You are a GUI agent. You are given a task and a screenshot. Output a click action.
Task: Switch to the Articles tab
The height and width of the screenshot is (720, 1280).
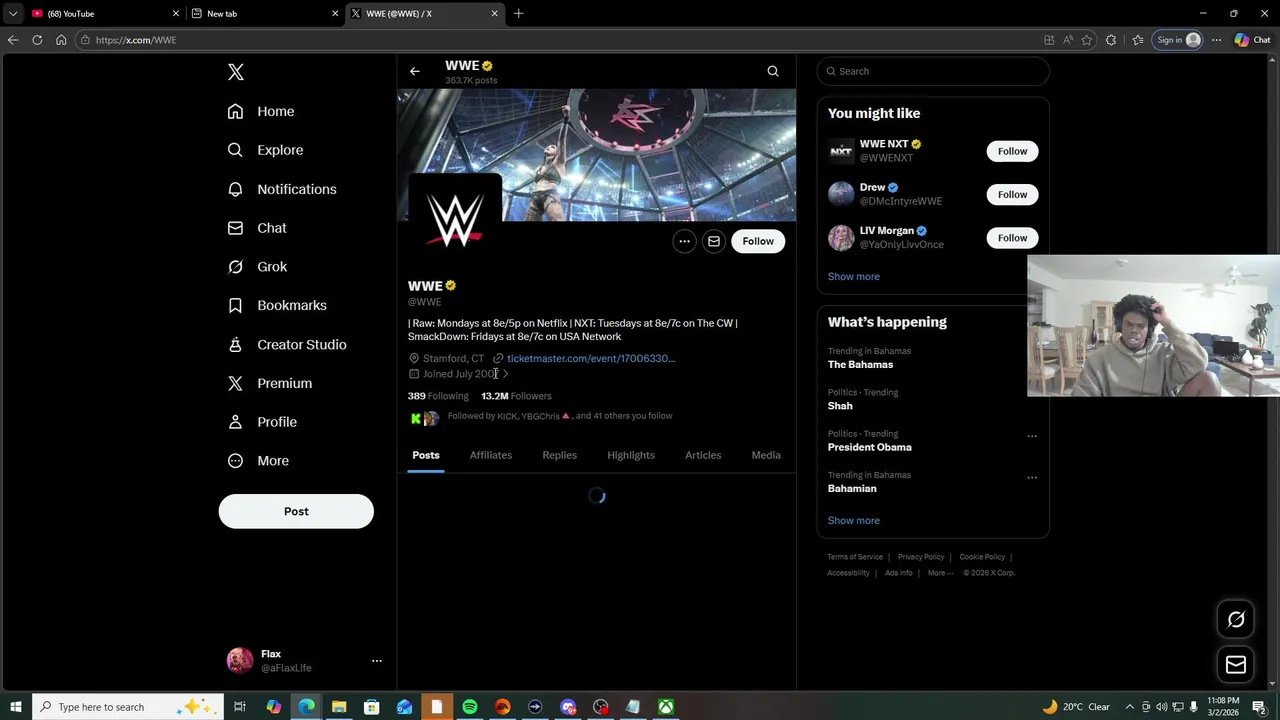click(x=703, y=455)
